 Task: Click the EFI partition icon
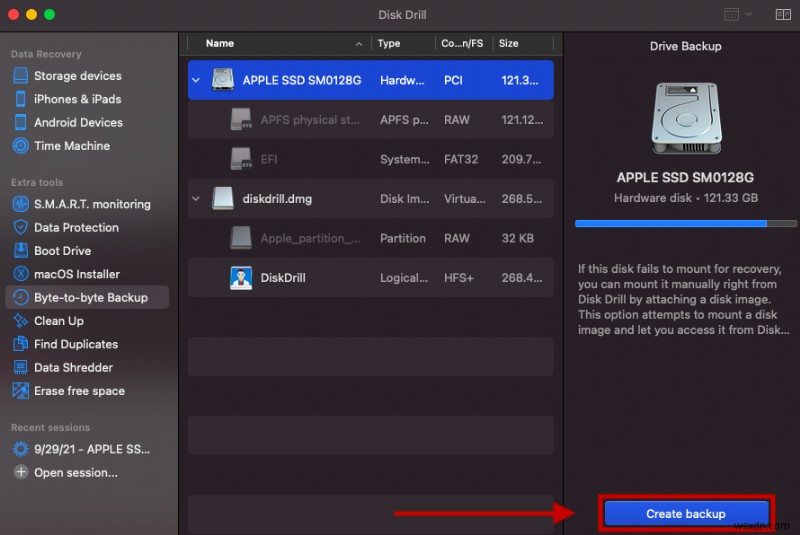(x=241, y=159)
